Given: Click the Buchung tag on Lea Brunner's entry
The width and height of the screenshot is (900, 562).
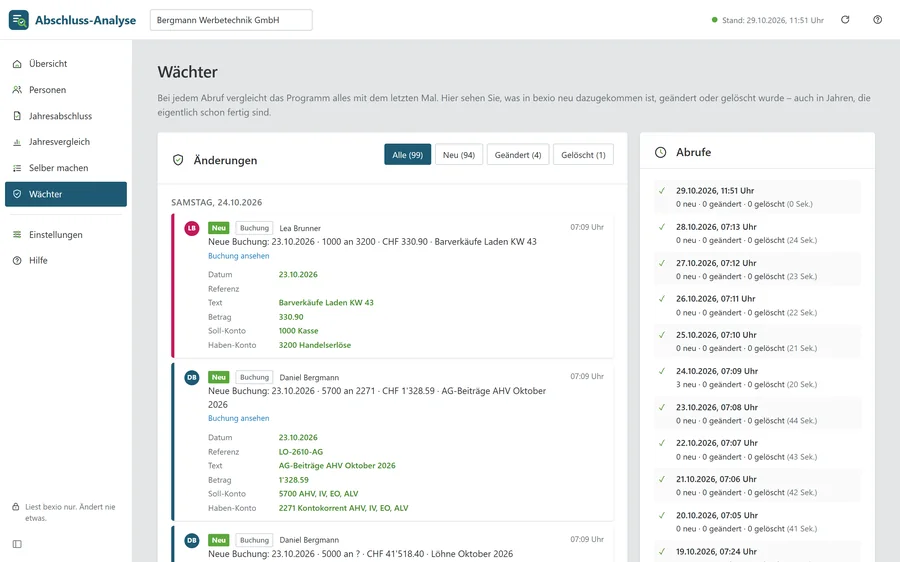Looking at the screenshot, I should [254, 228].
